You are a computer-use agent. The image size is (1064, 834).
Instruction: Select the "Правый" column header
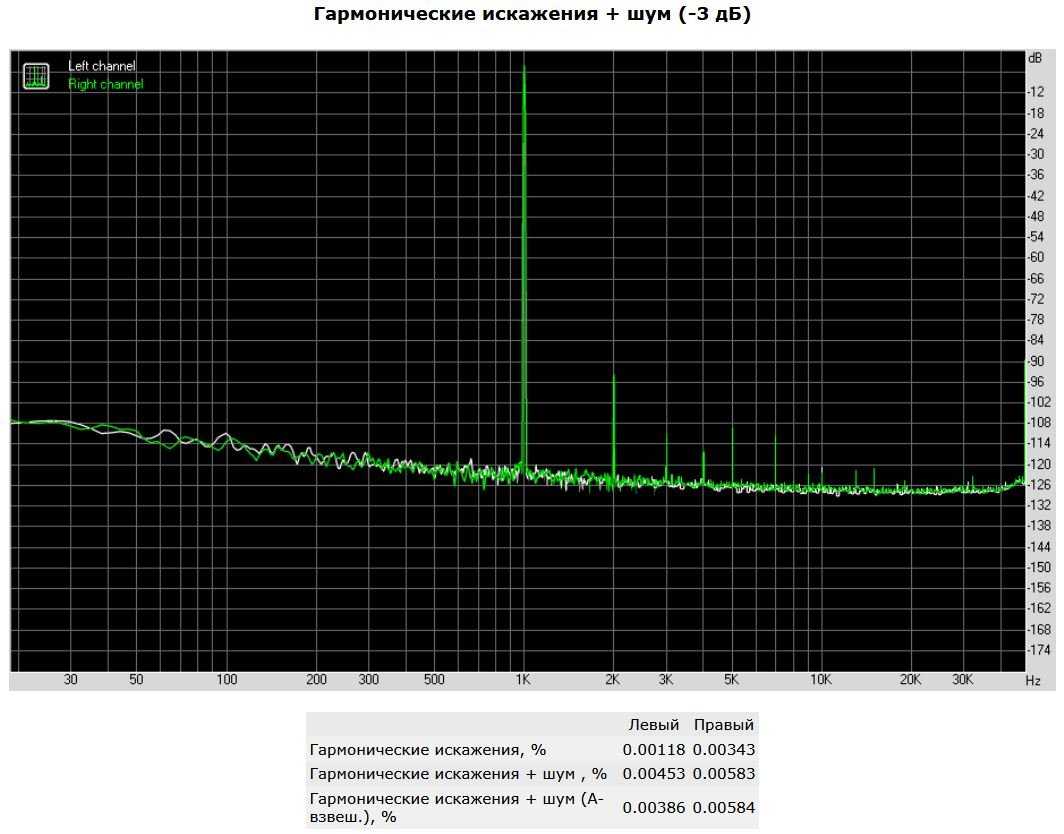pyautogui.click(x=724, y=725)
